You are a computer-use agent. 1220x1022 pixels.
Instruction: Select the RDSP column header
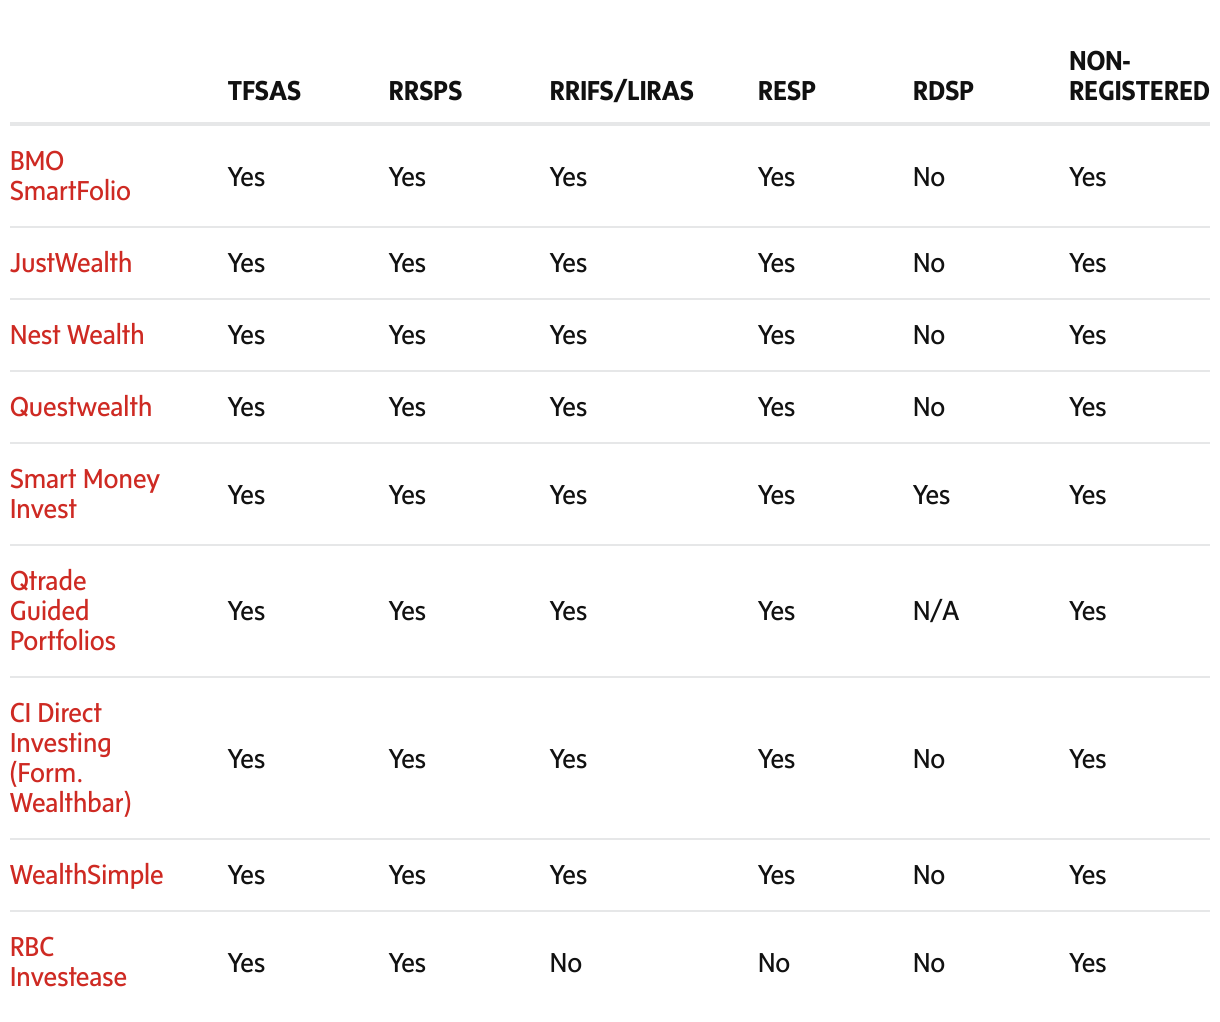tap(943, 91)
